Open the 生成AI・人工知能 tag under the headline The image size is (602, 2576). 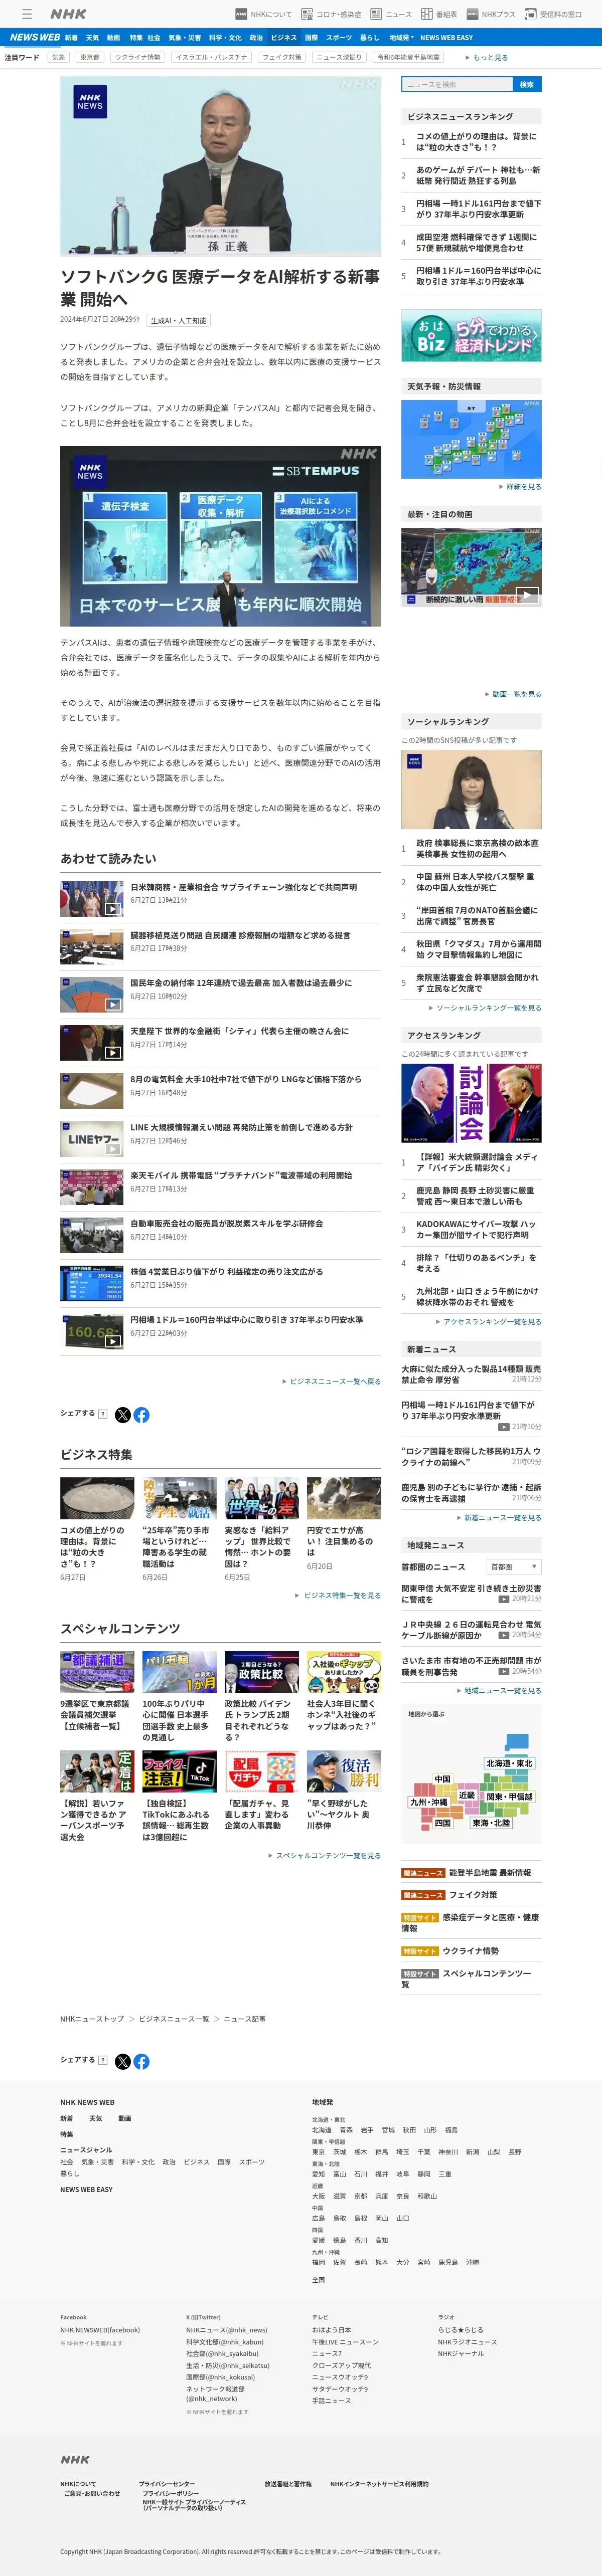point(178,320)
